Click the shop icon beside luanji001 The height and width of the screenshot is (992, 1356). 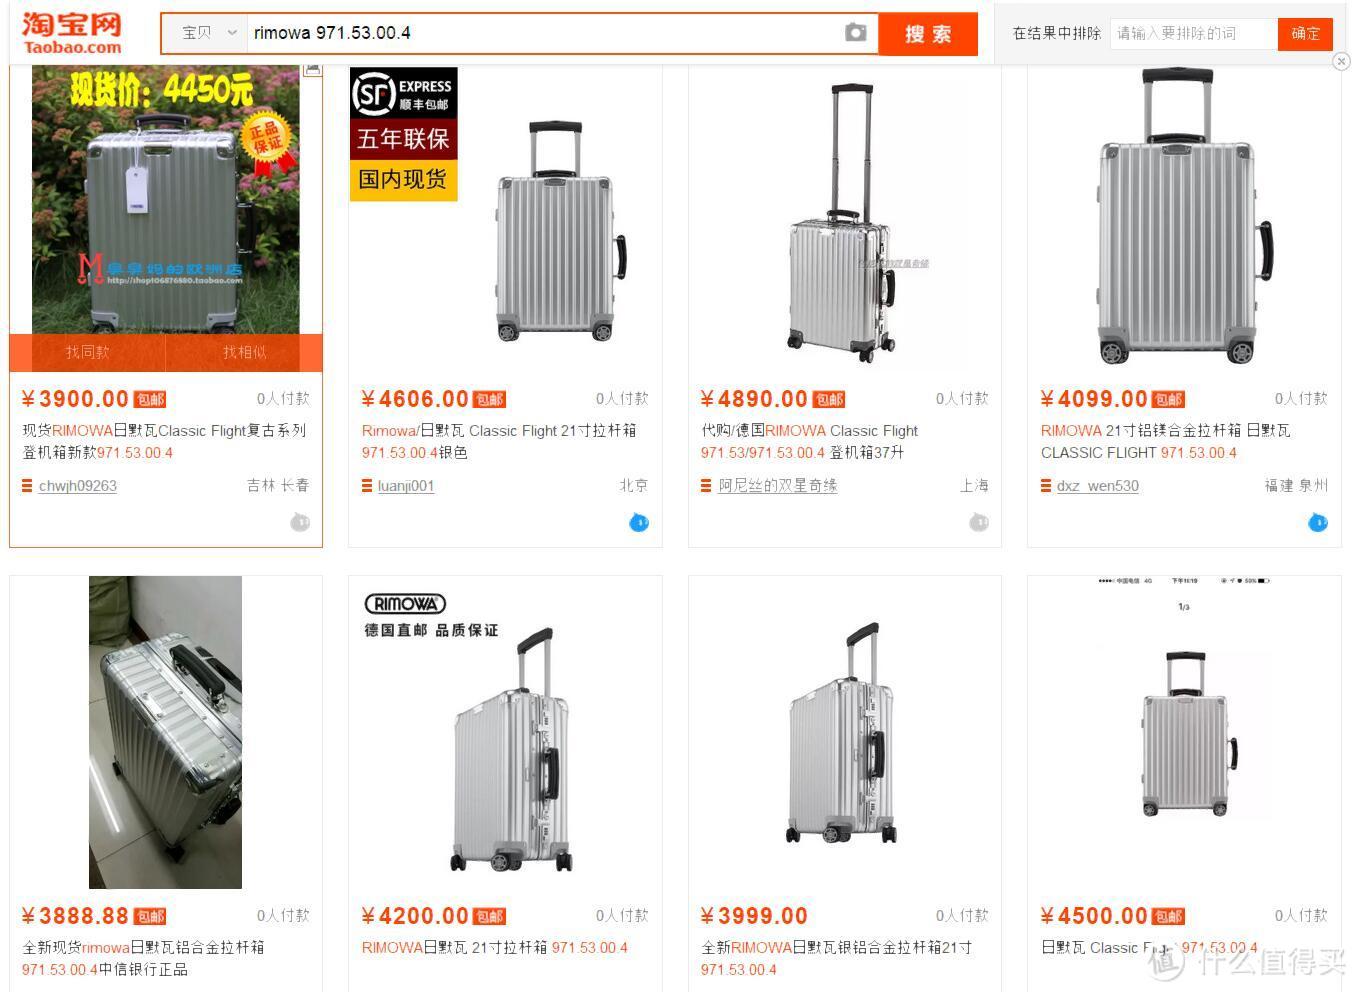pyautogui.click(x=367, y=486)
